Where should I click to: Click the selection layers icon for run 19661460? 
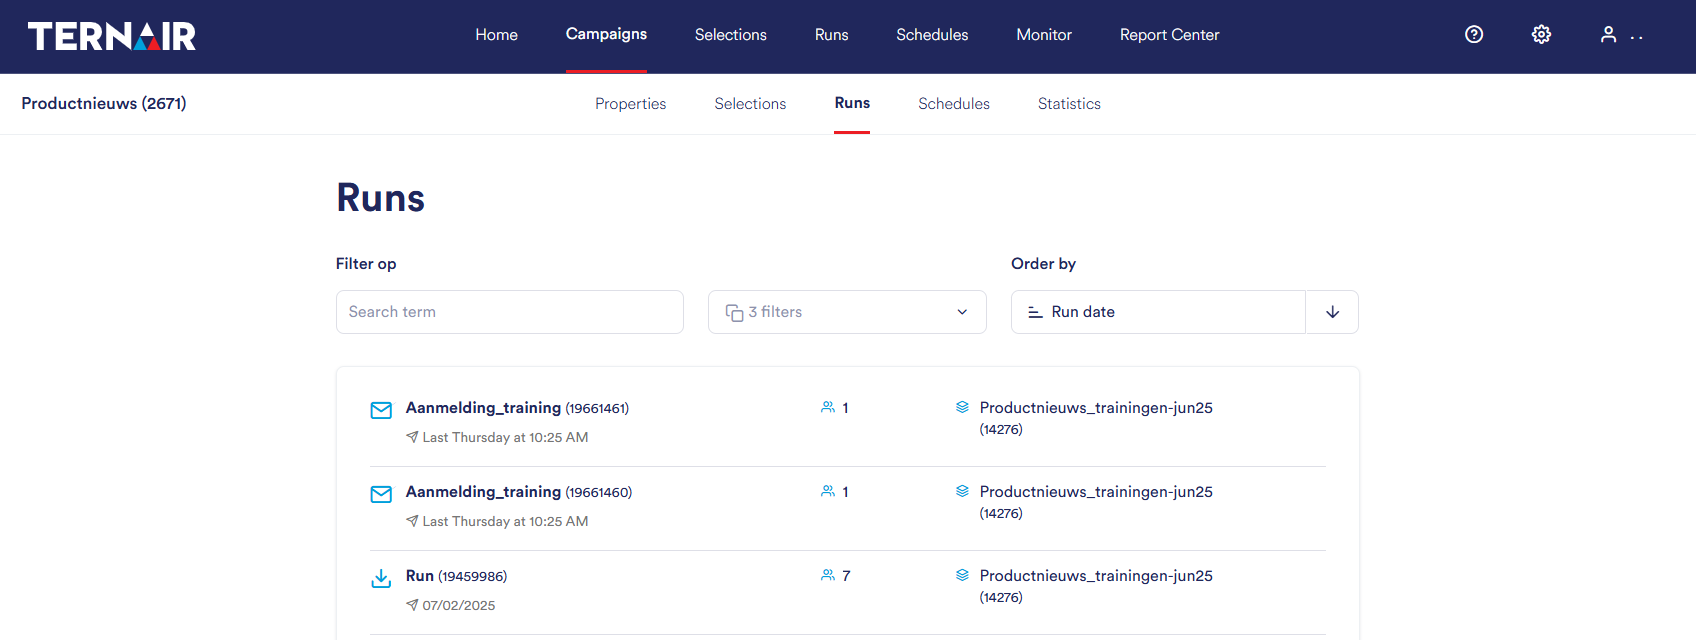[x=962, y=492]
